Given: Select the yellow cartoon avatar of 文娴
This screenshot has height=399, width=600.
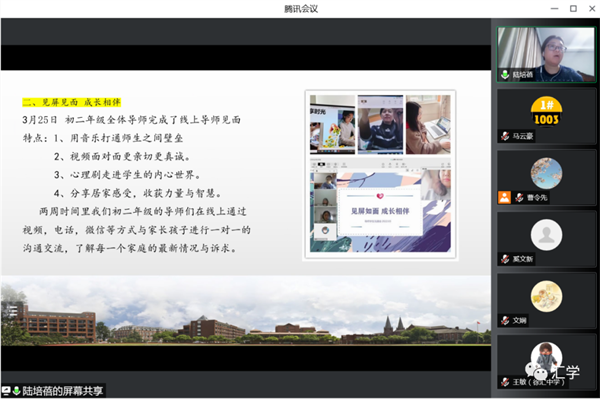Looking at the screenshot, I should click(x=546, y=296).
